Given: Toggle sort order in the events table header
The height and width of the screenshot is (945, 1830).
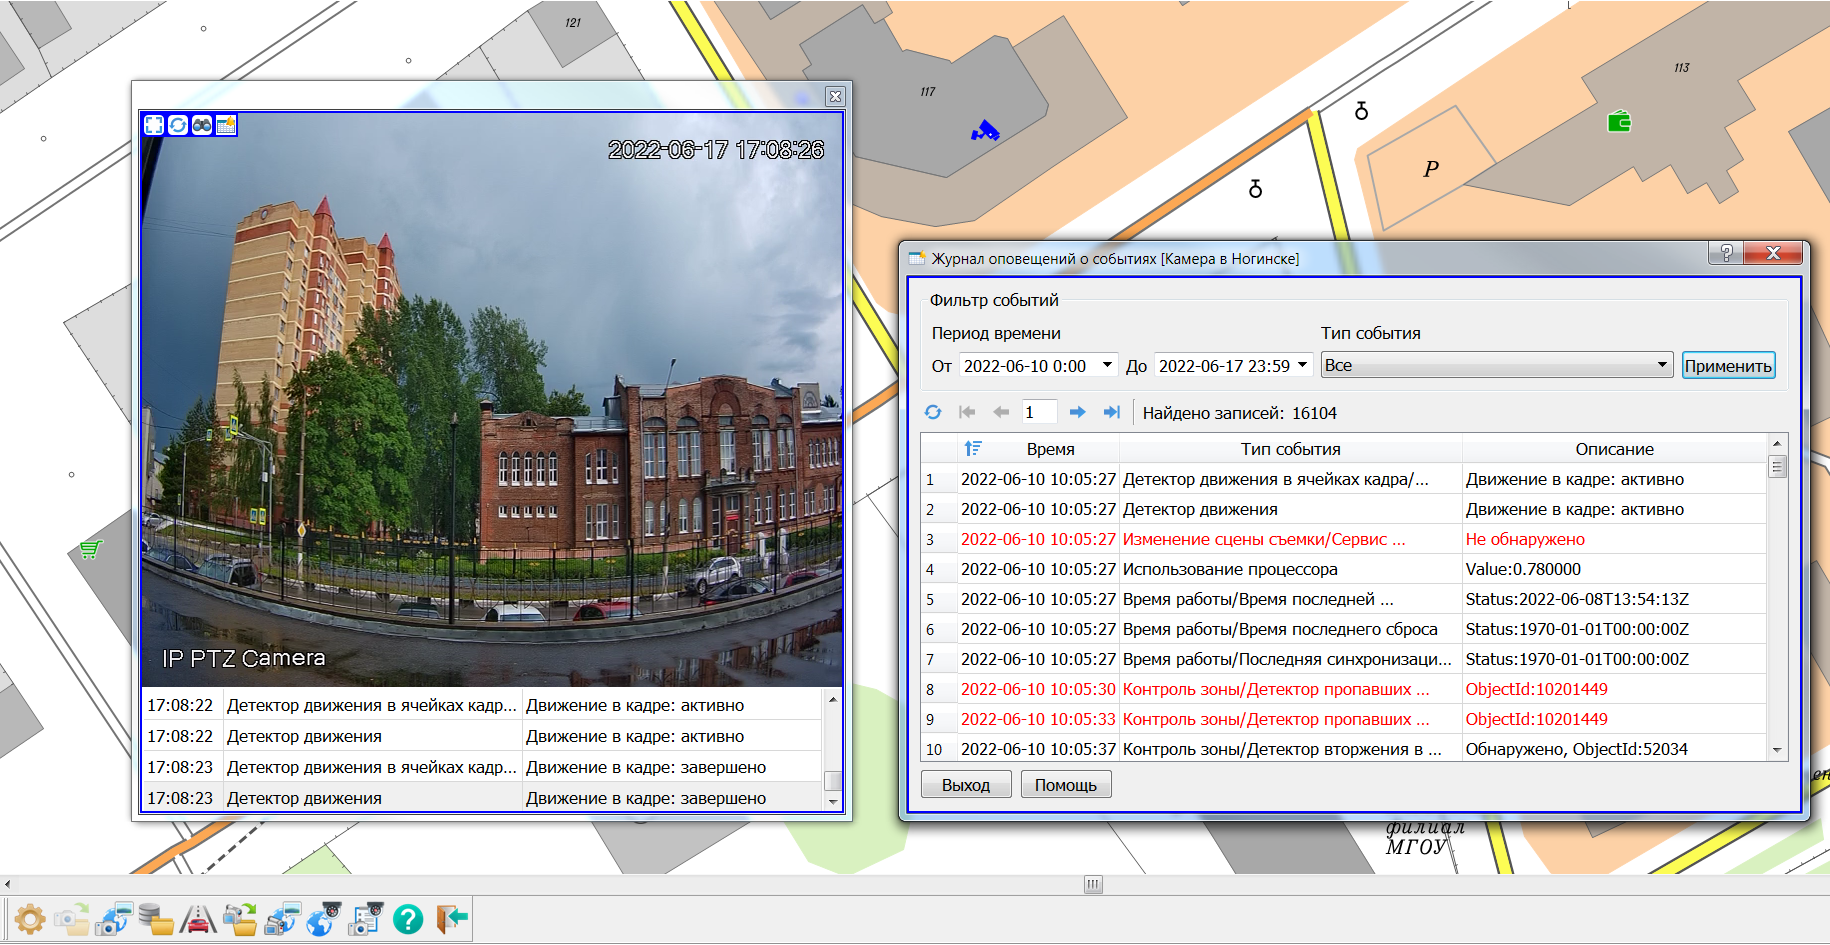Looking at the screenshot, I should 972,448.
